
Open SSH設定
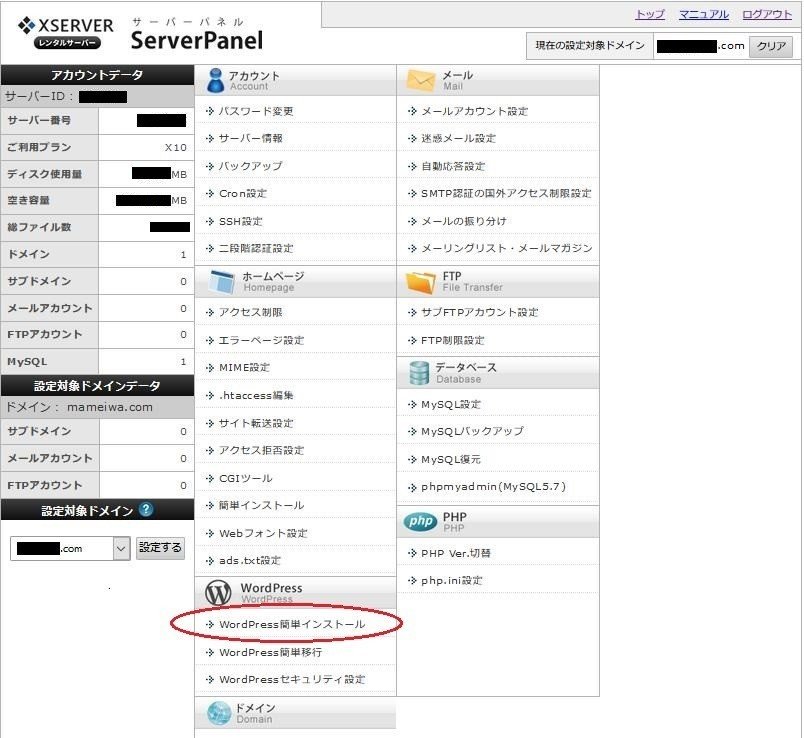click(x=240, y=221)
